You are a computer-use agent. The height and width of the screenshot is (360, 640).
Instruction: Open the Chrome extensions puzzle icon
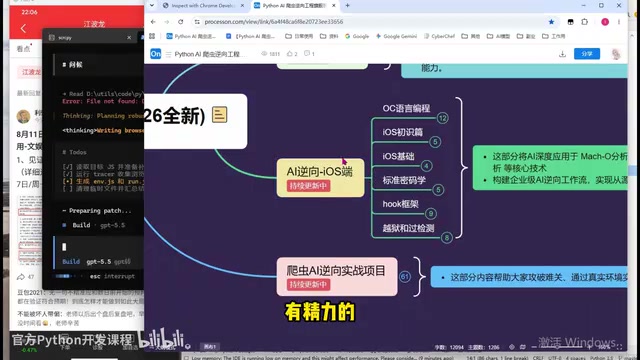[584, 22]
